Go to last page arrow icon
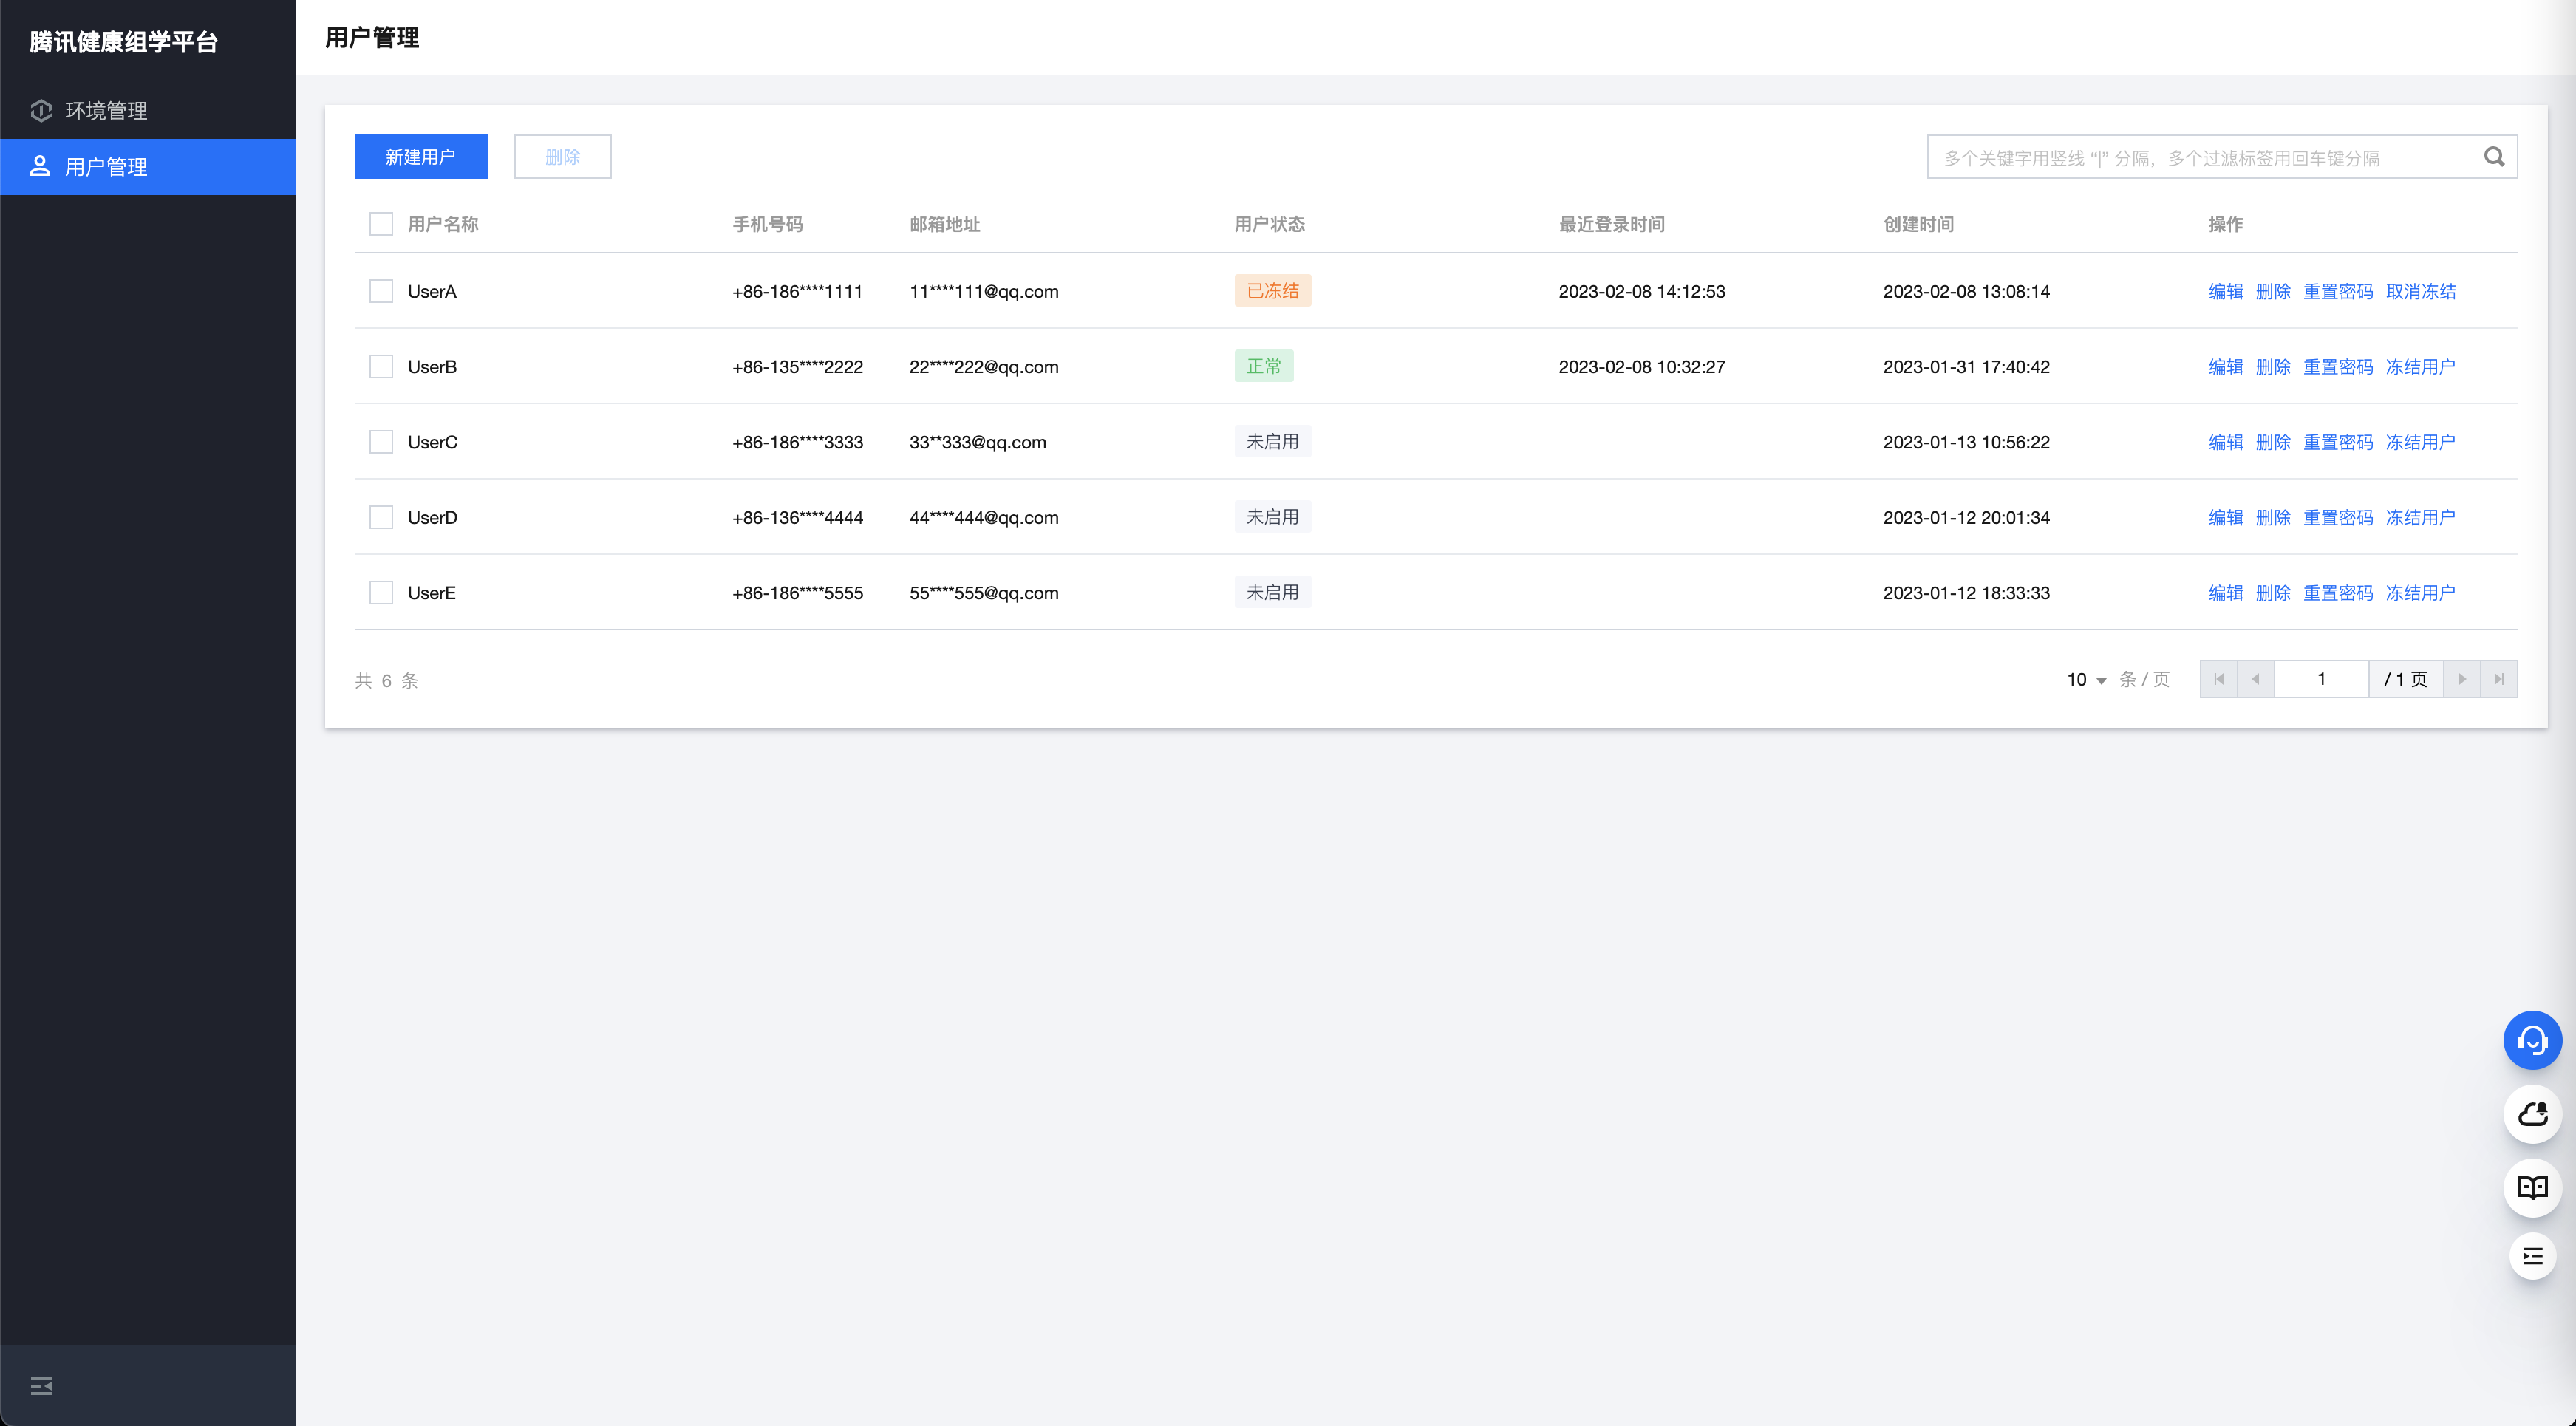The image size is (2576, 1426). (x=2499, y=679)
